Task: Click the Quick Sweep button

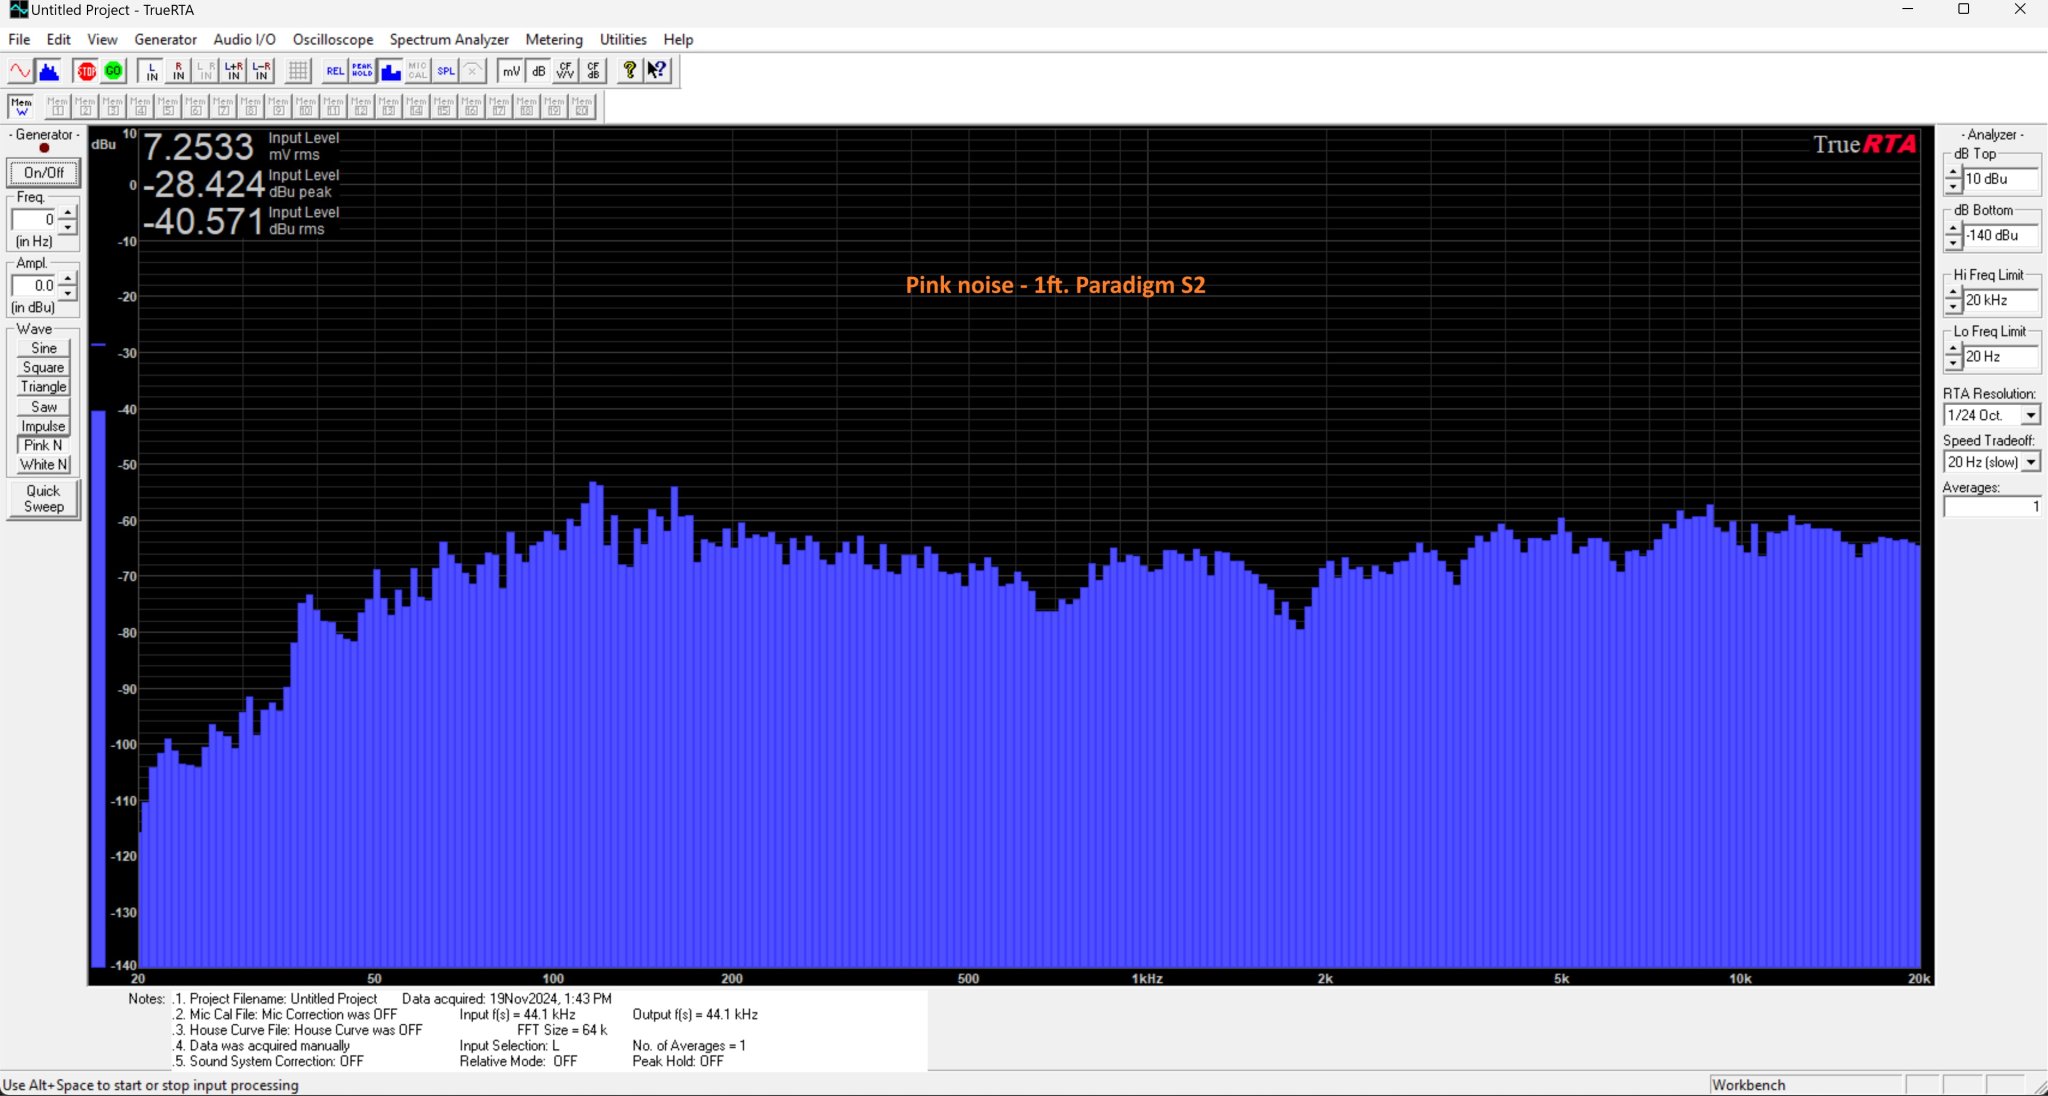Action: click(x=43, y=498)
